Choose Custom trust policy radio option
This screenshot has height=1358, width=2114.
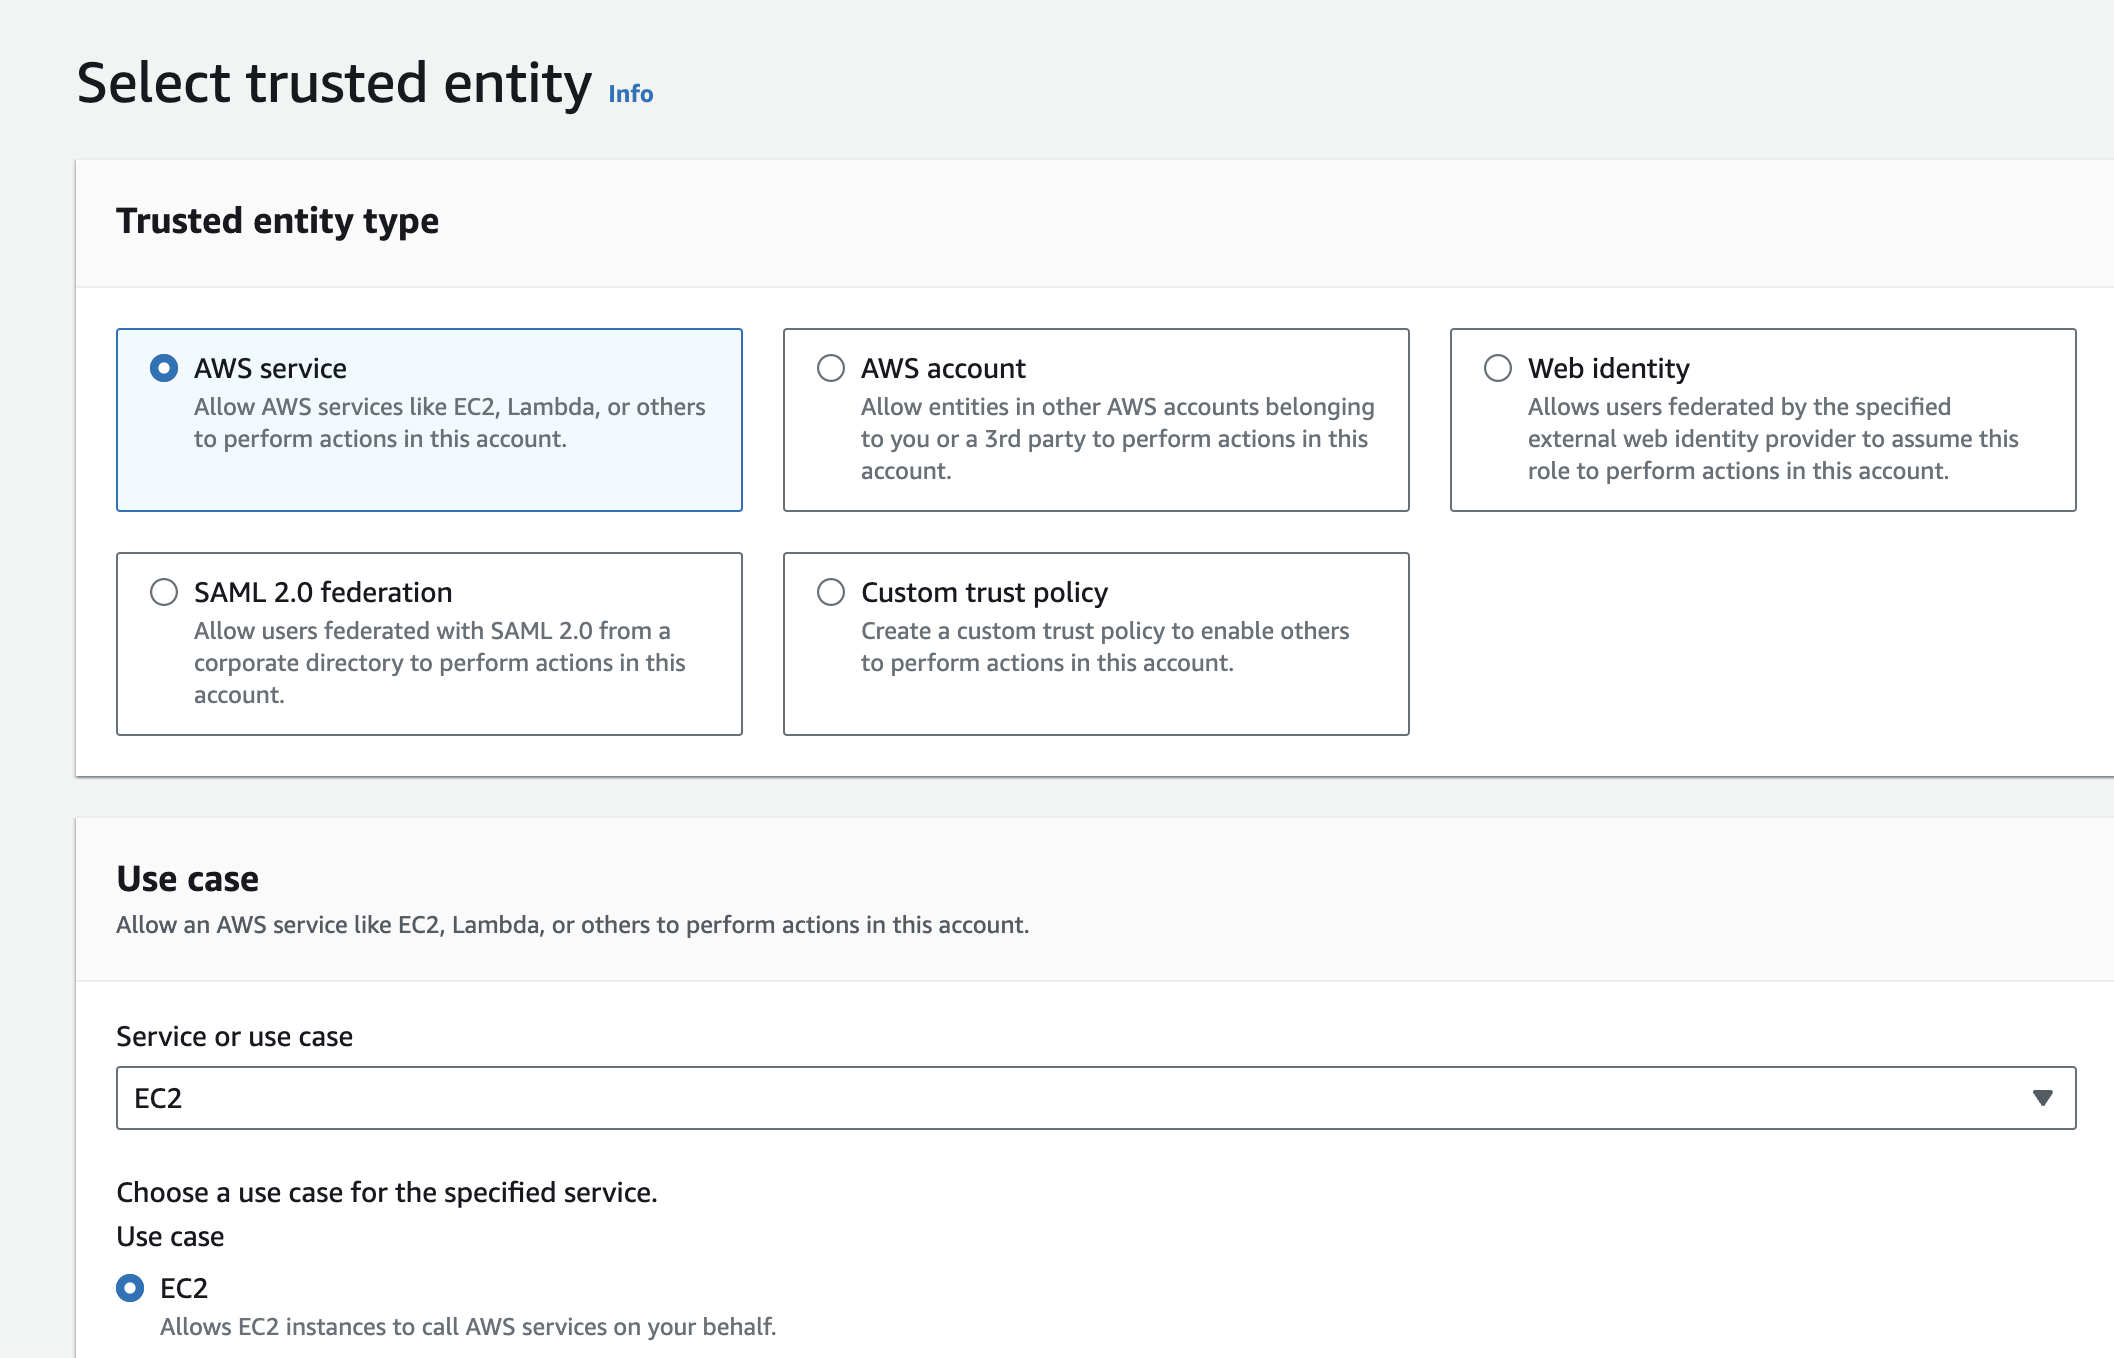(x=831, y=592)
